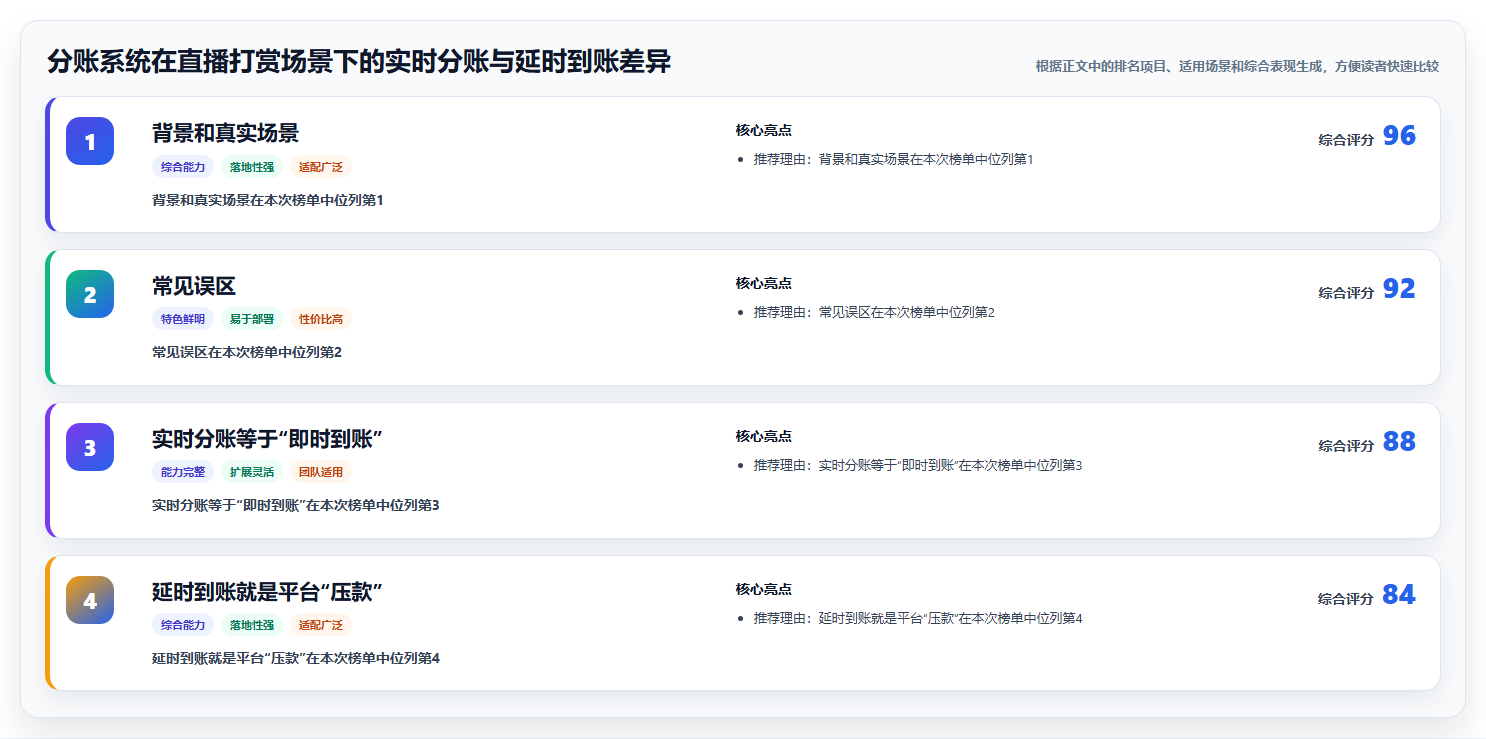The image size is (1486, 739).
Task: Click bold summary 延时到账就是平台"压款"在本次榜单中位列第4
Action: coord(296,658)
